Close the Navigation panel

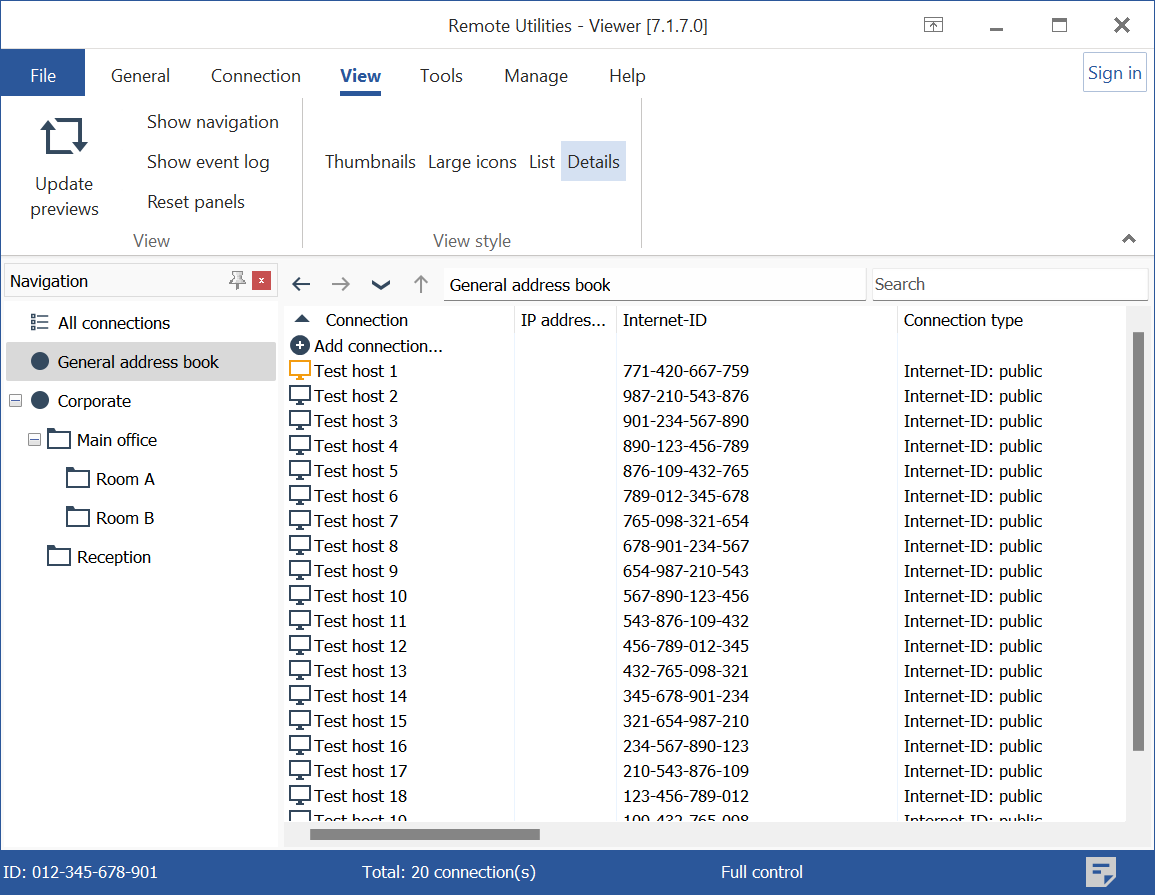(261, 281)
